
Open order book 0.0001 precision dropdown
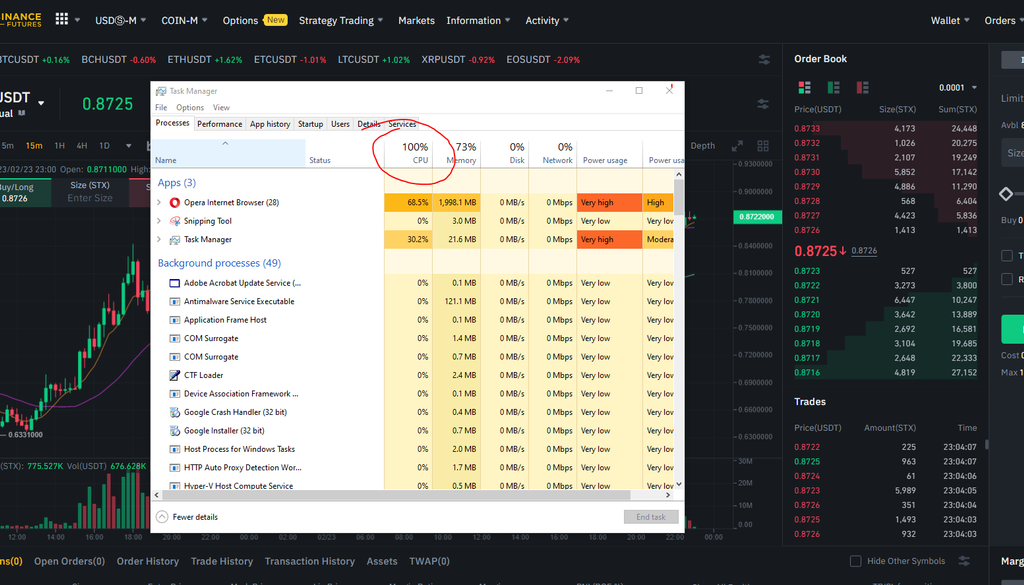tap(957, 88)
